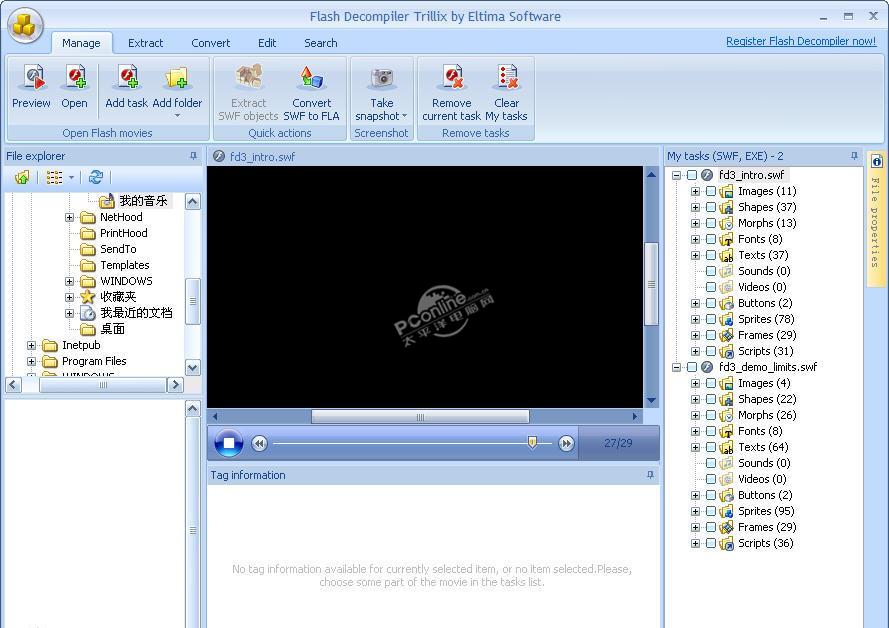Expand the Program Files folder
Screen dimensions: 889x628
(31, 361)
